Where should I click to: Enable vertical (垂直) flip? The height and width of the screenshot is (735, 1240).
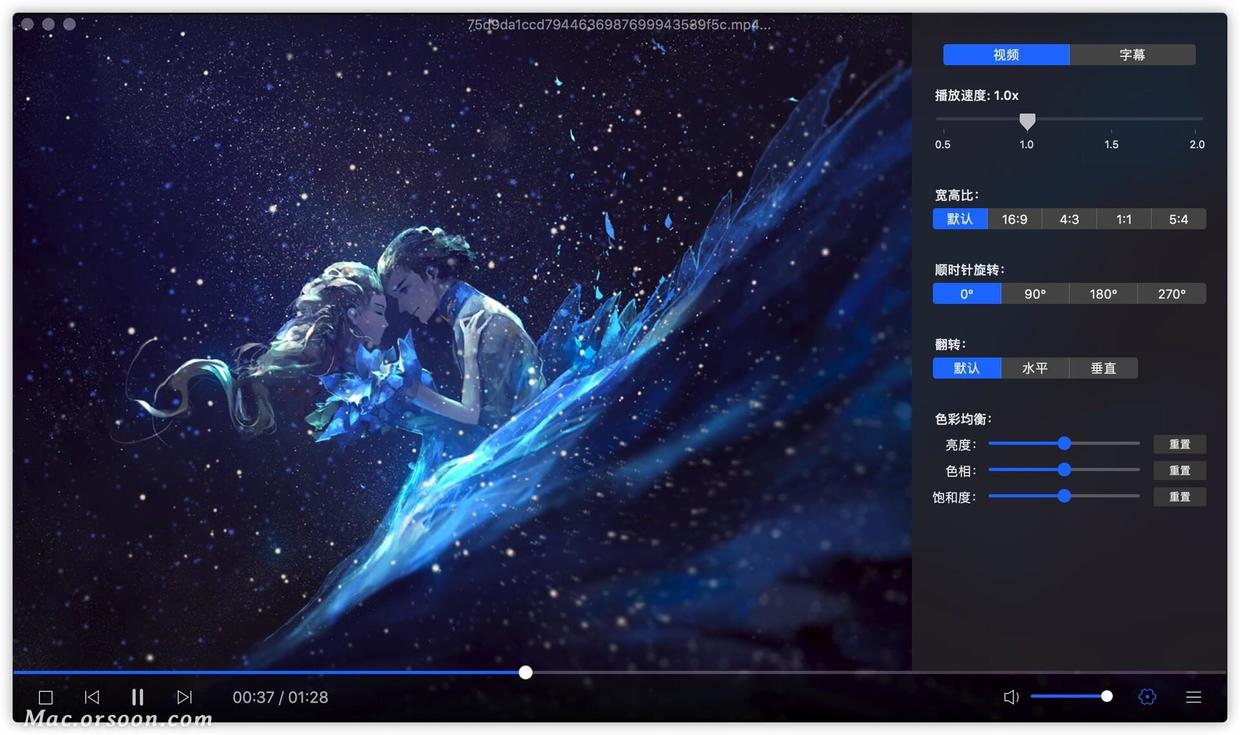(1103, 367)
